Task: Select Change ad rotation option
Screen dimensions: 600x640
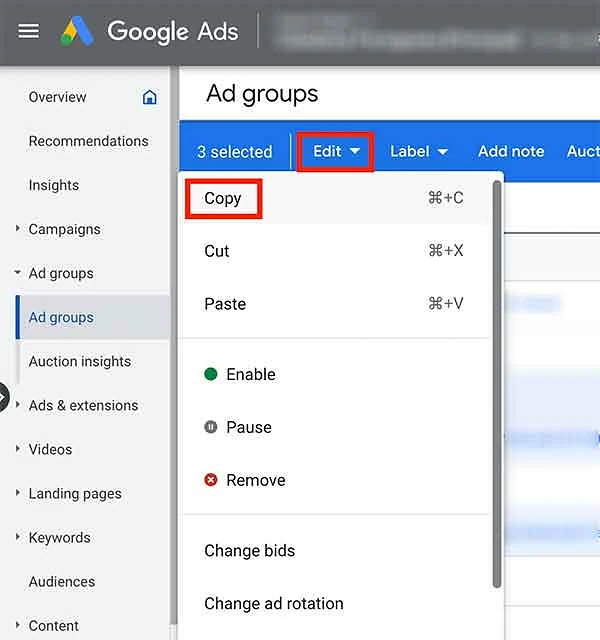Action: 335,604
